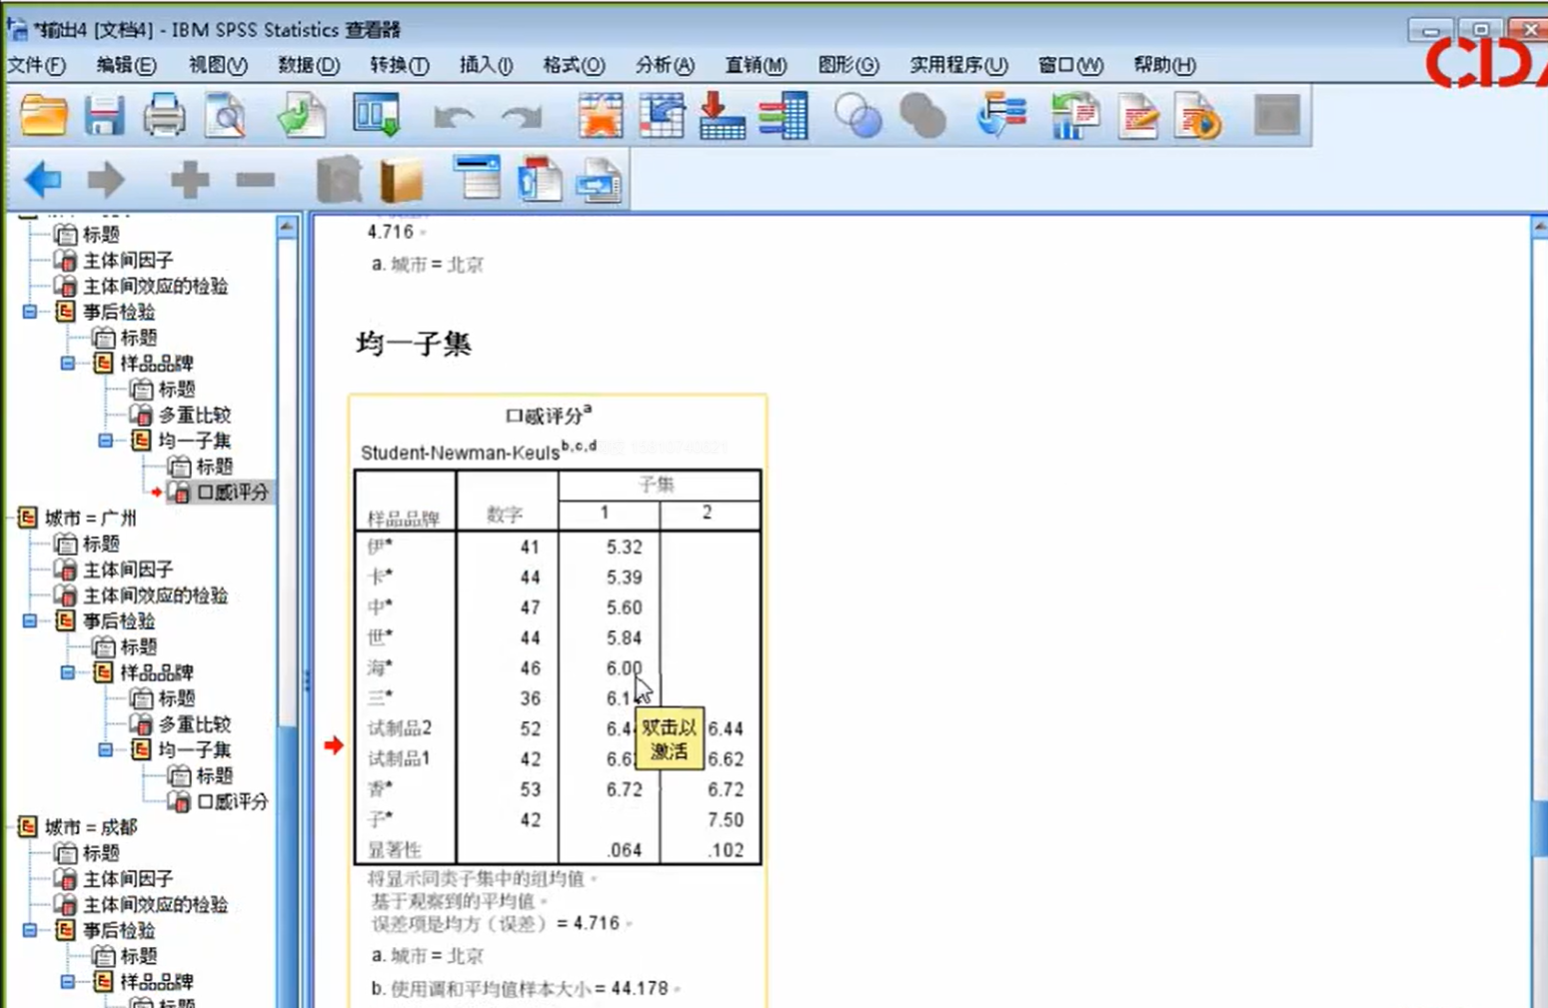Collapse the 事后检验 node under 城市 = 广州
Screen dimensions: 1548x1008
pos(30,621)
